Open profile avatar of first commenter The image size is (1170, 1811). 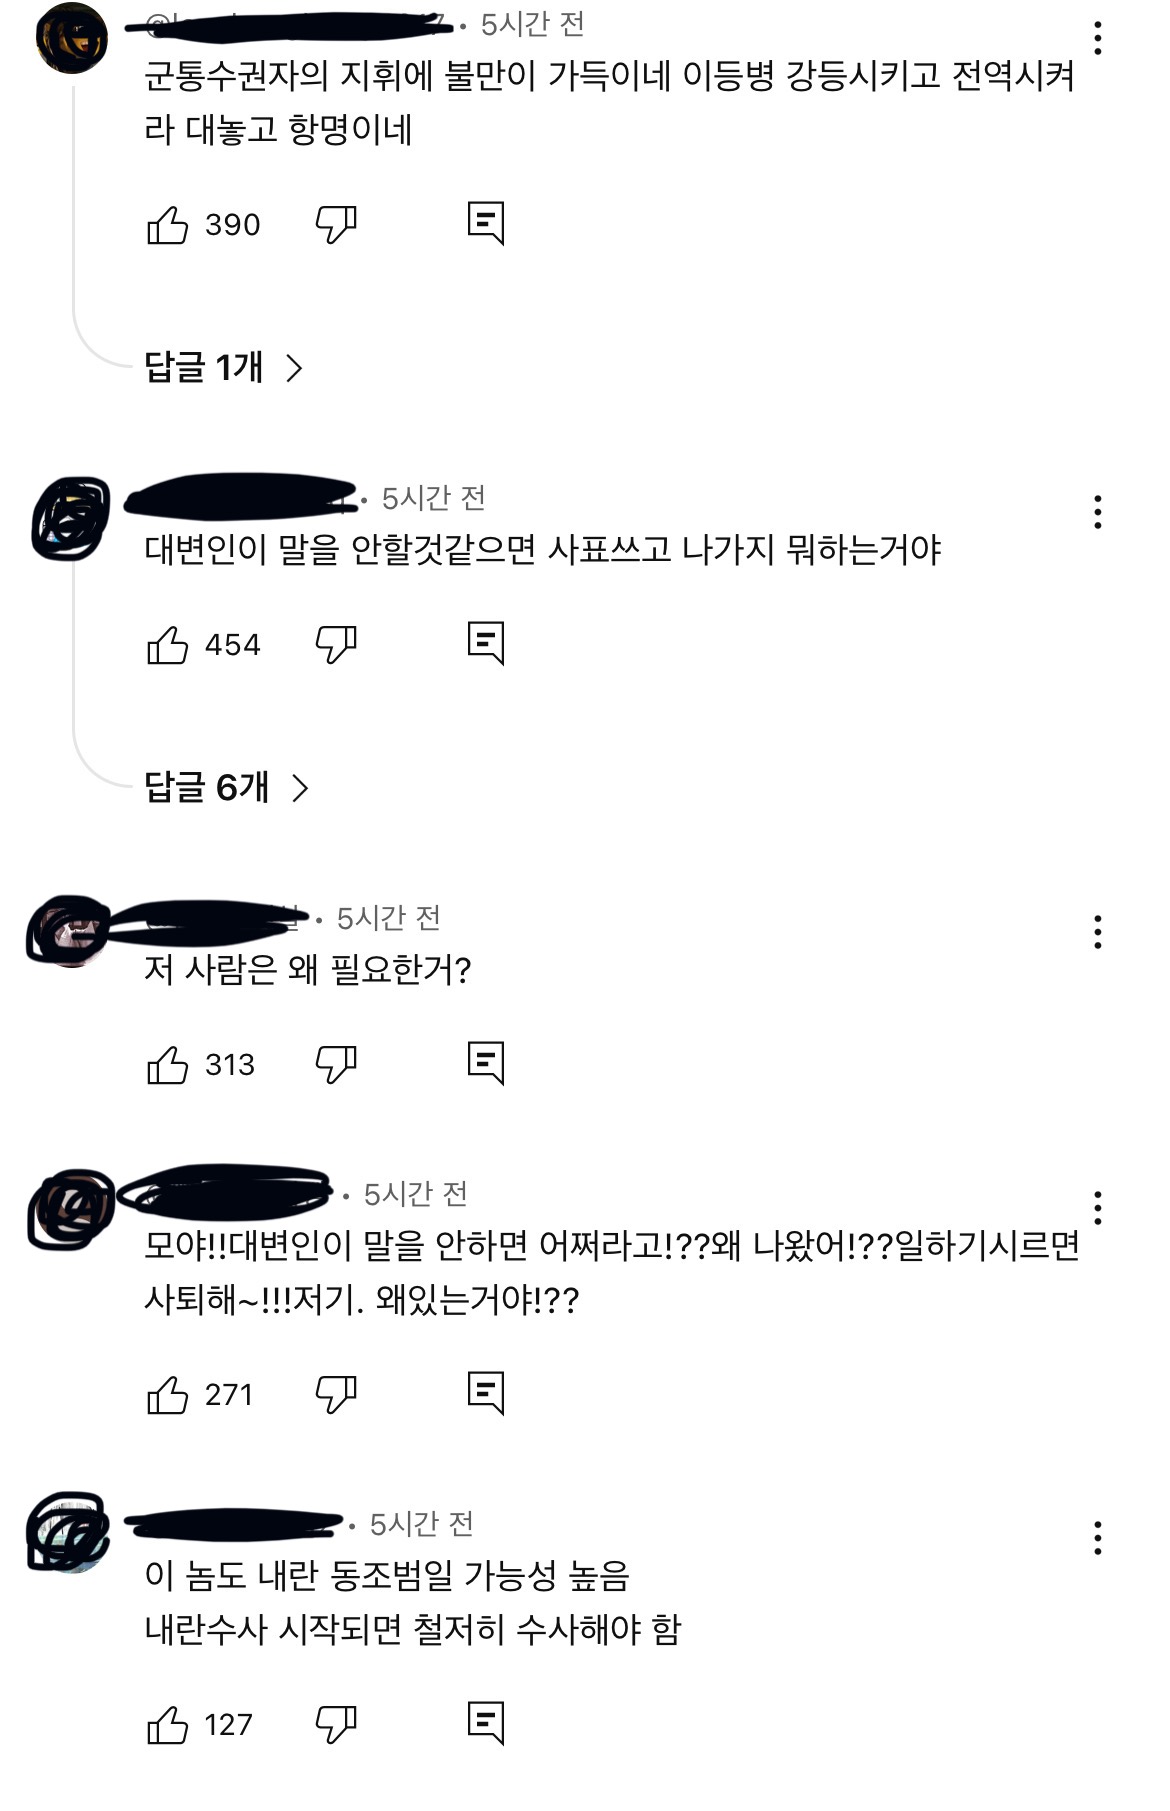tap(72, 38)
